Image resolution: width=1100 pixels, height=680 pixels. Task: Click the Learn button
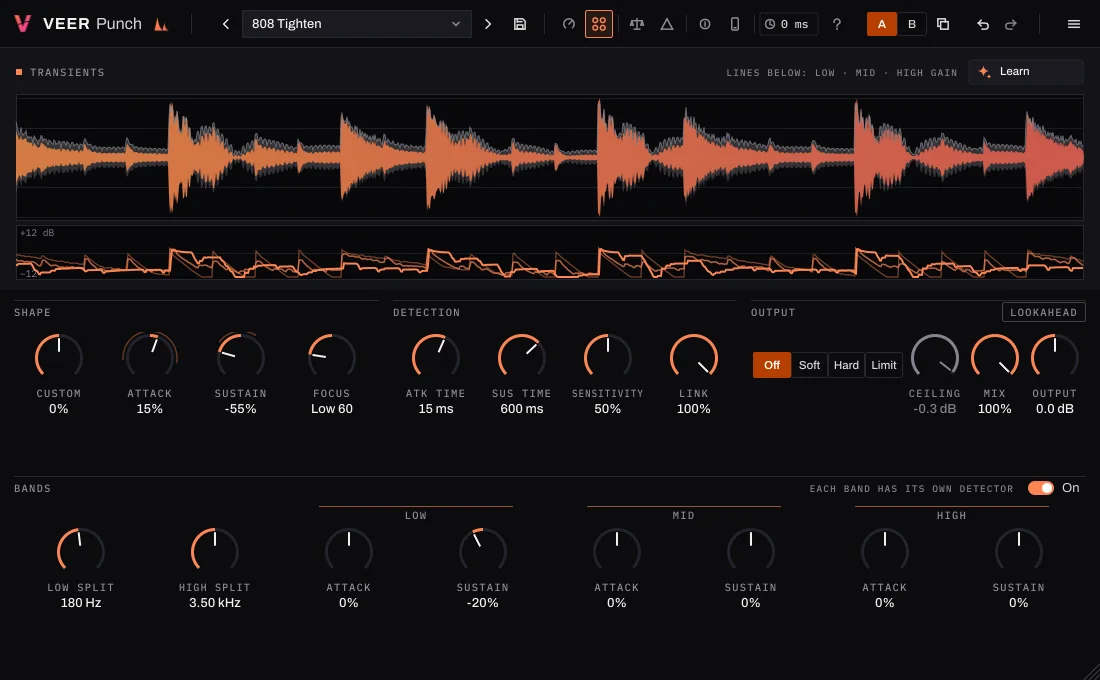pyautogui.click(x=1026, y=72)
